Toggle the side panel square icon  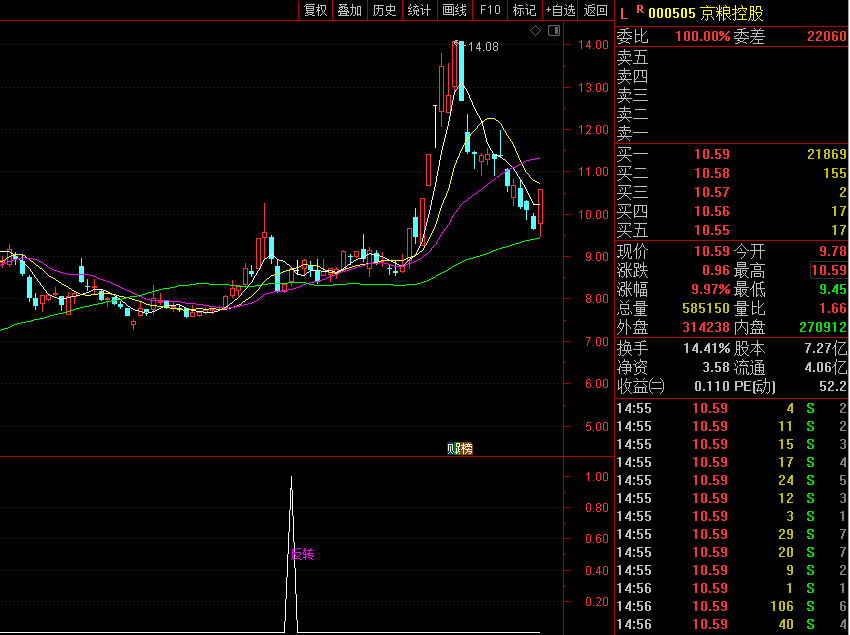coord(554,31)
